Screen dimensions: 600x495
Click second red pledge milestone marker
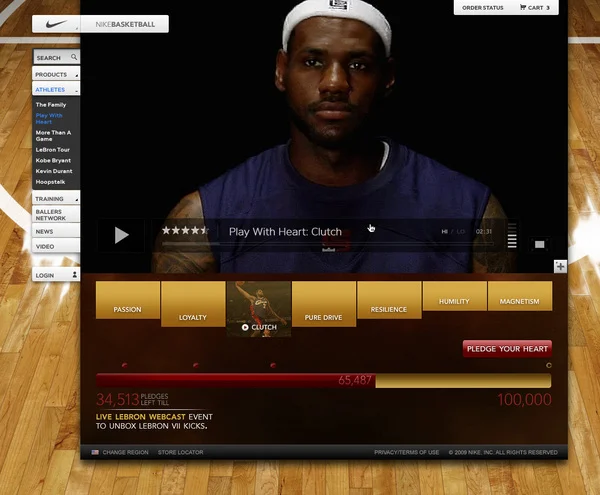pyautogui.click(x=196, y=365)
